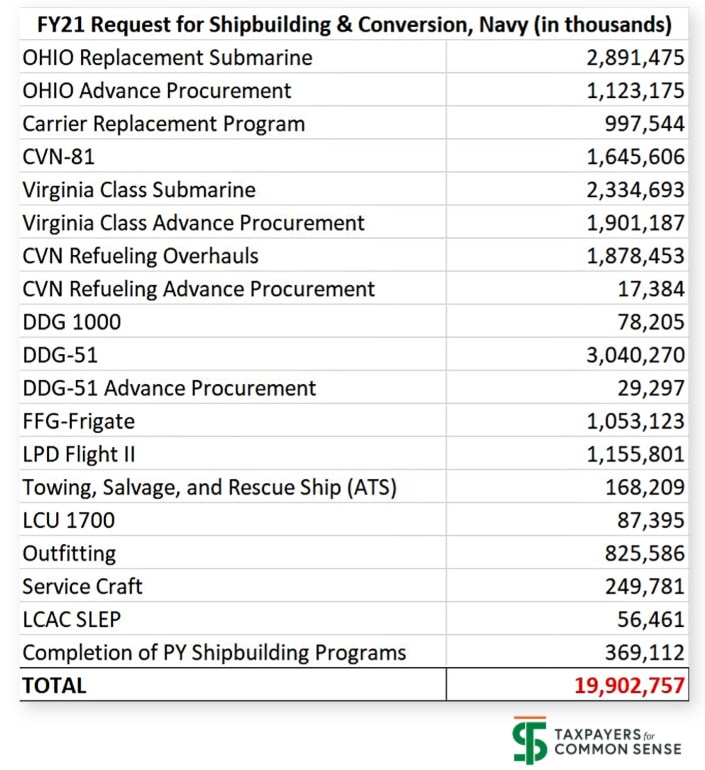
Task: Select the bold 'TOTAL' label
Action: 54,686
